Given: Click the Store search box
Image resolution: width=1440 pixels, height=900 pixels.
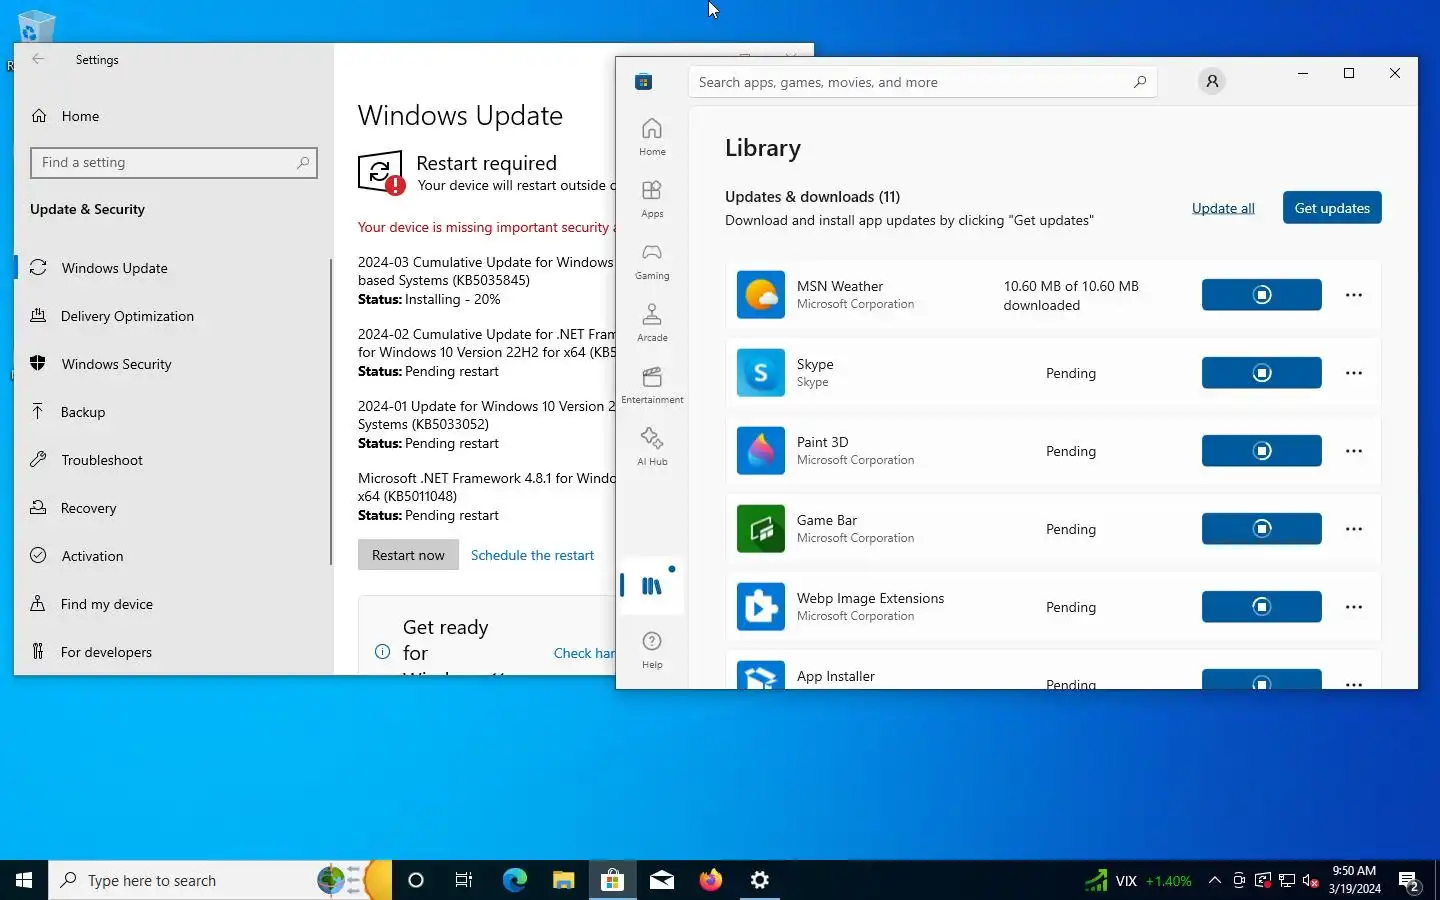Looking at the screenshot, I should [922, 82].
